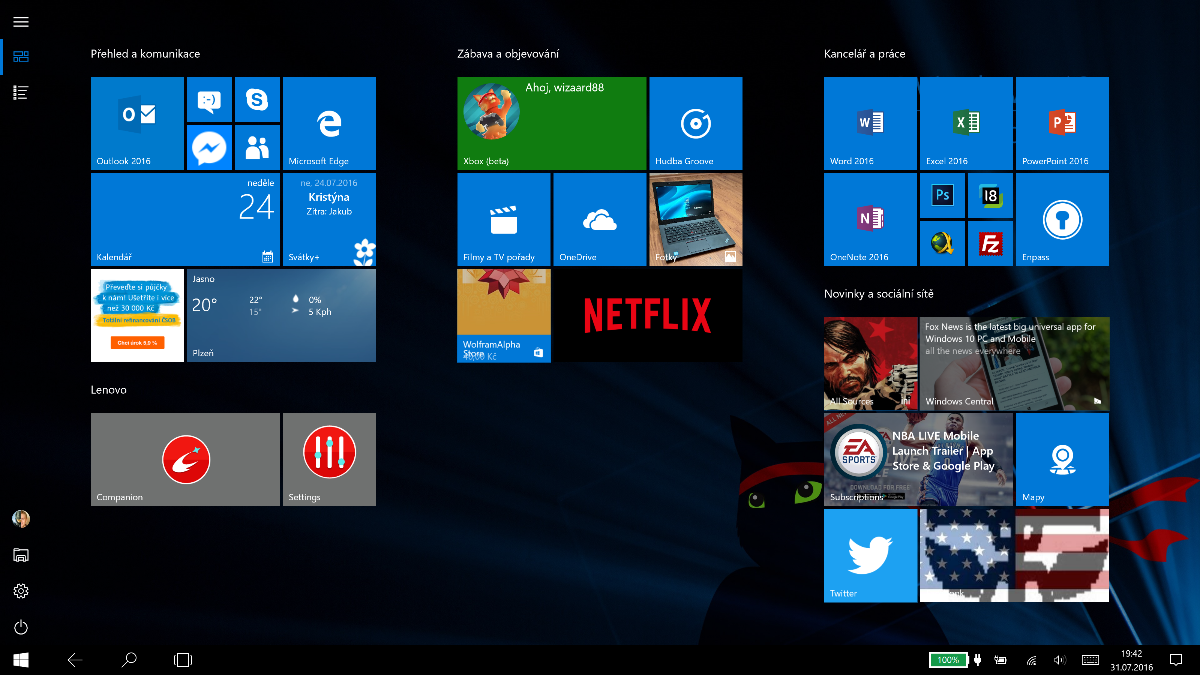Screen dimensions: 1200x675
Task: Open the Skype small tile
Action: [x=257, y=99]
